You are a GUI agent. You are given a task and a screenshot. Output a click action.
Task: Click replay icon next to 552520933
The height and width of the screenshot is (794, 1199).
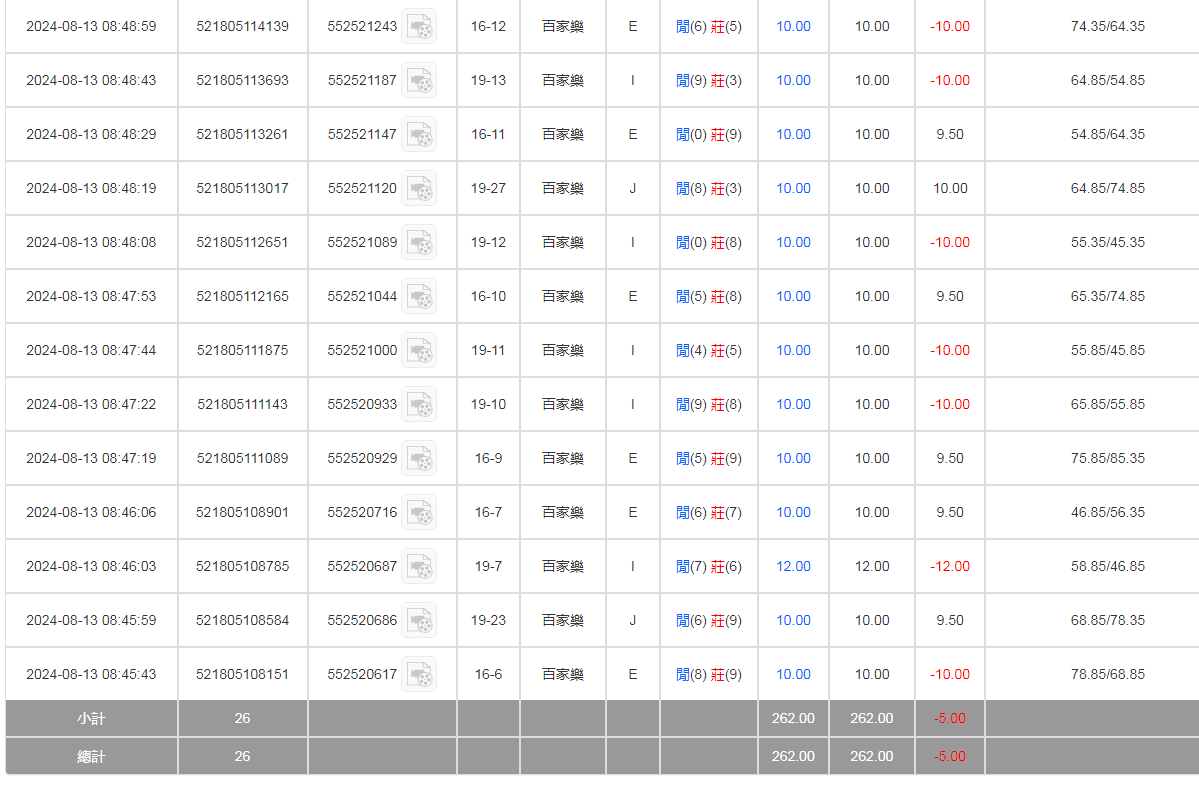click(419, 405)
